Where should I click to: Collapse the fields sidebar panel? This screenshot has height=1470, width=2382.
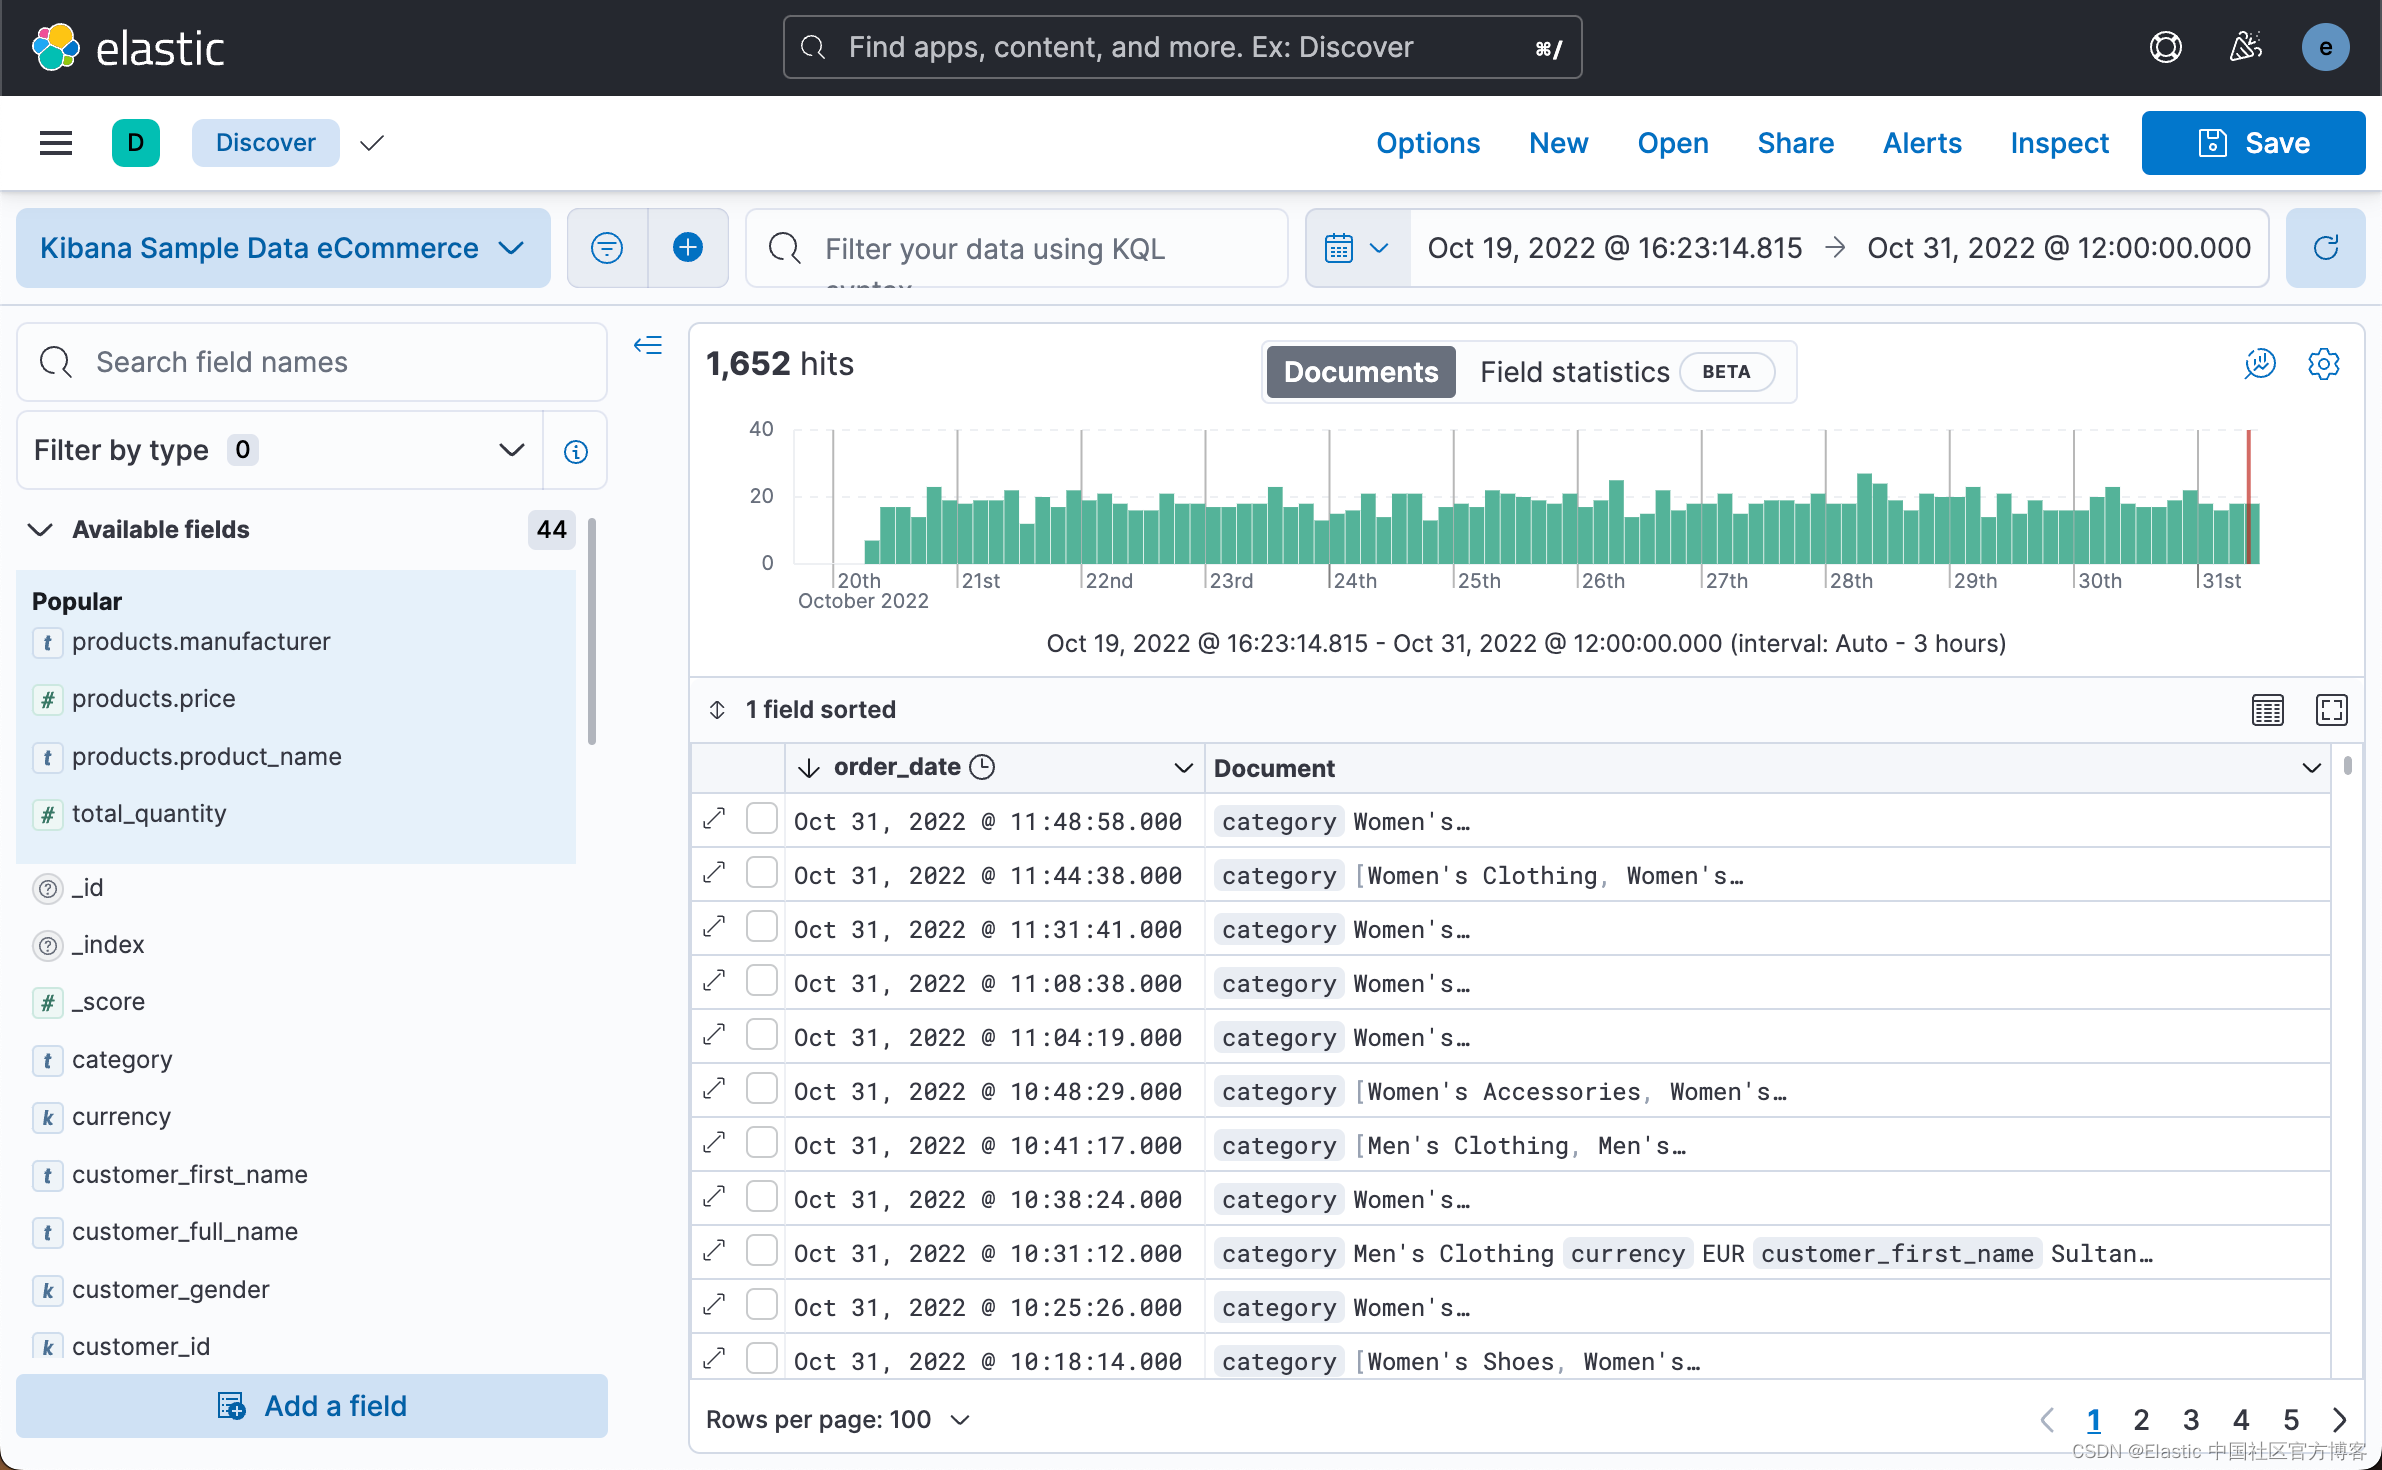(x=648, y=345)
